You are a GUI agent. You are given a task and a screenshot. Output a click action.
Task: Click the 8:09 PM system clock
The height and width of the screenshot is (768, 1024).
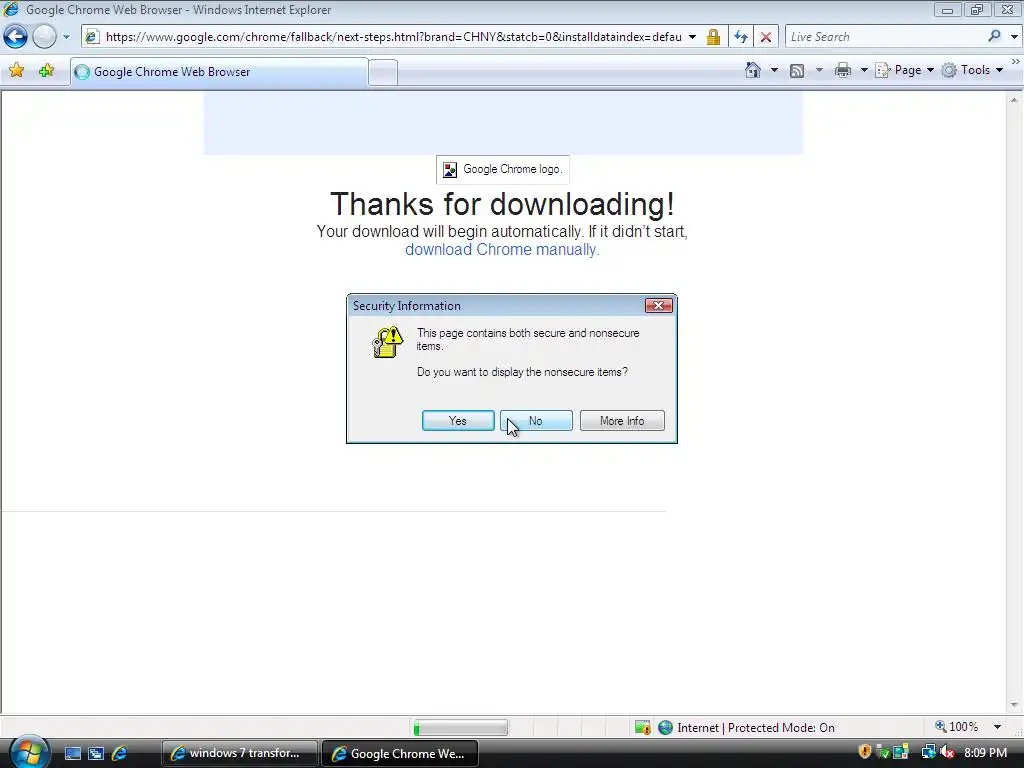coord(985,753)
